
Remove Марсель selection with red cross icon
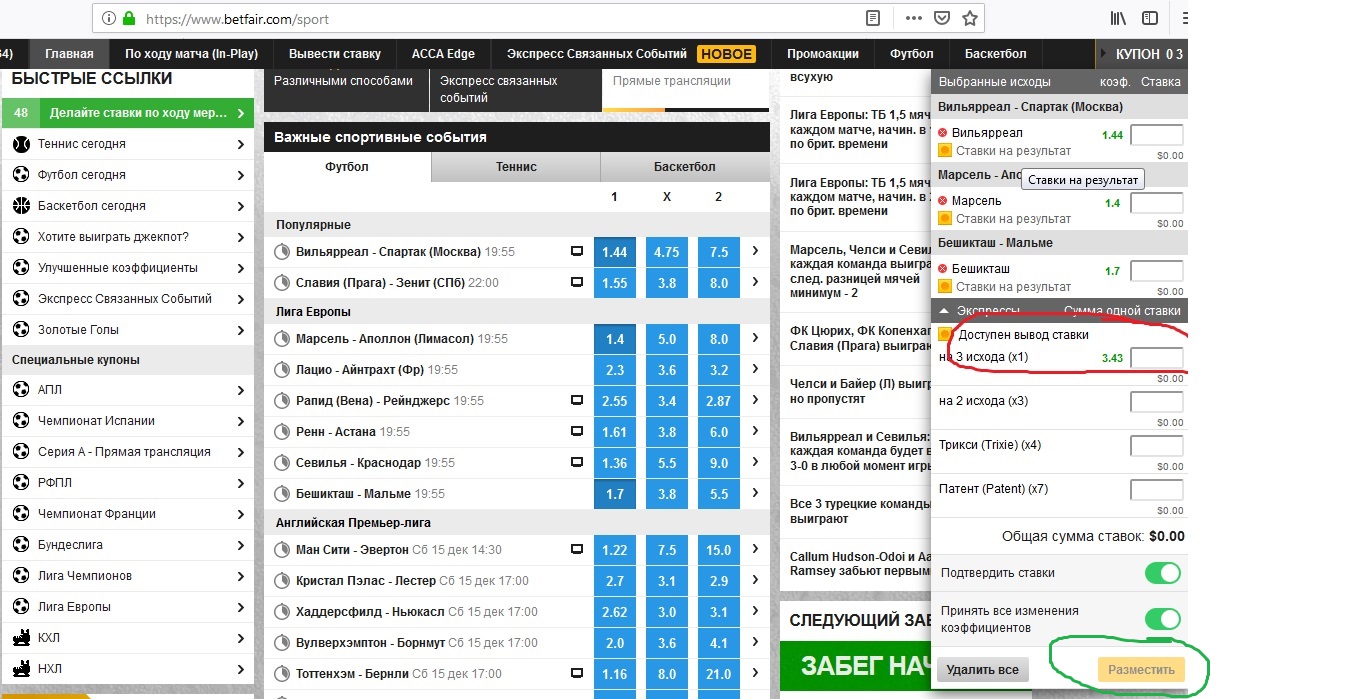point(942,201)
